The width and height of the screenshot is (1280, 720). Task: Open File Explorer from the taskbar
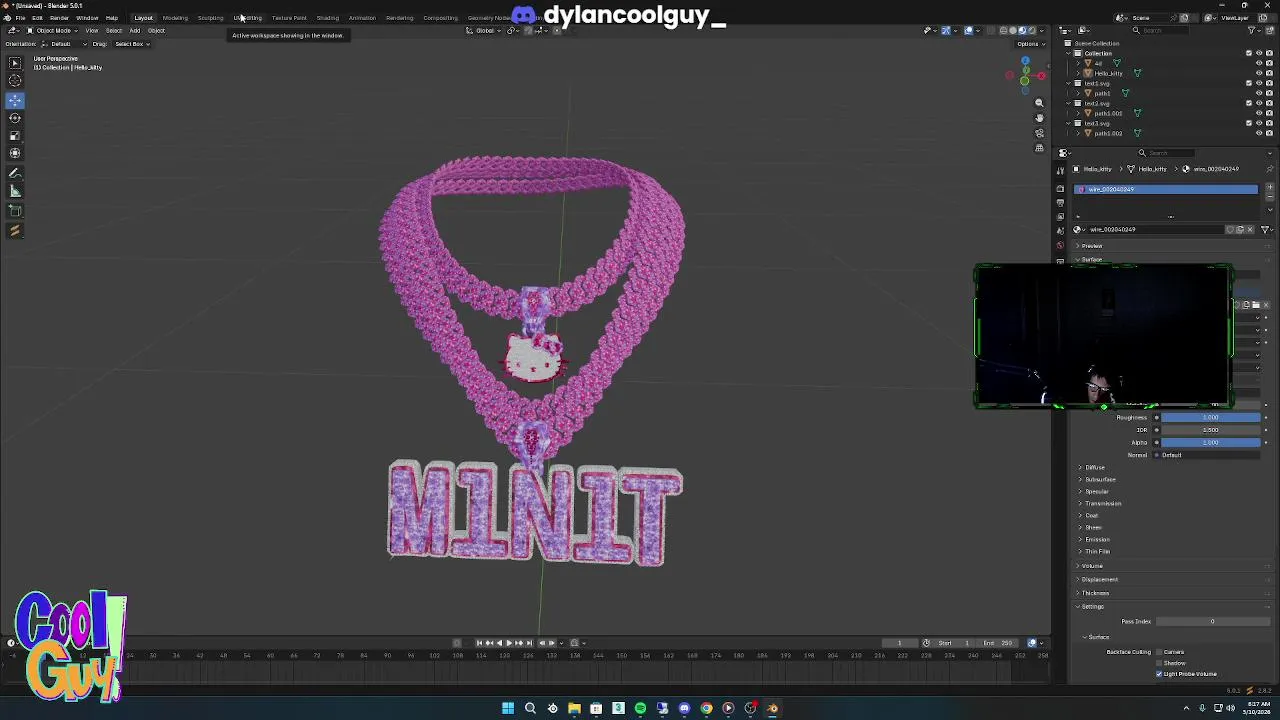click(574, 708)
